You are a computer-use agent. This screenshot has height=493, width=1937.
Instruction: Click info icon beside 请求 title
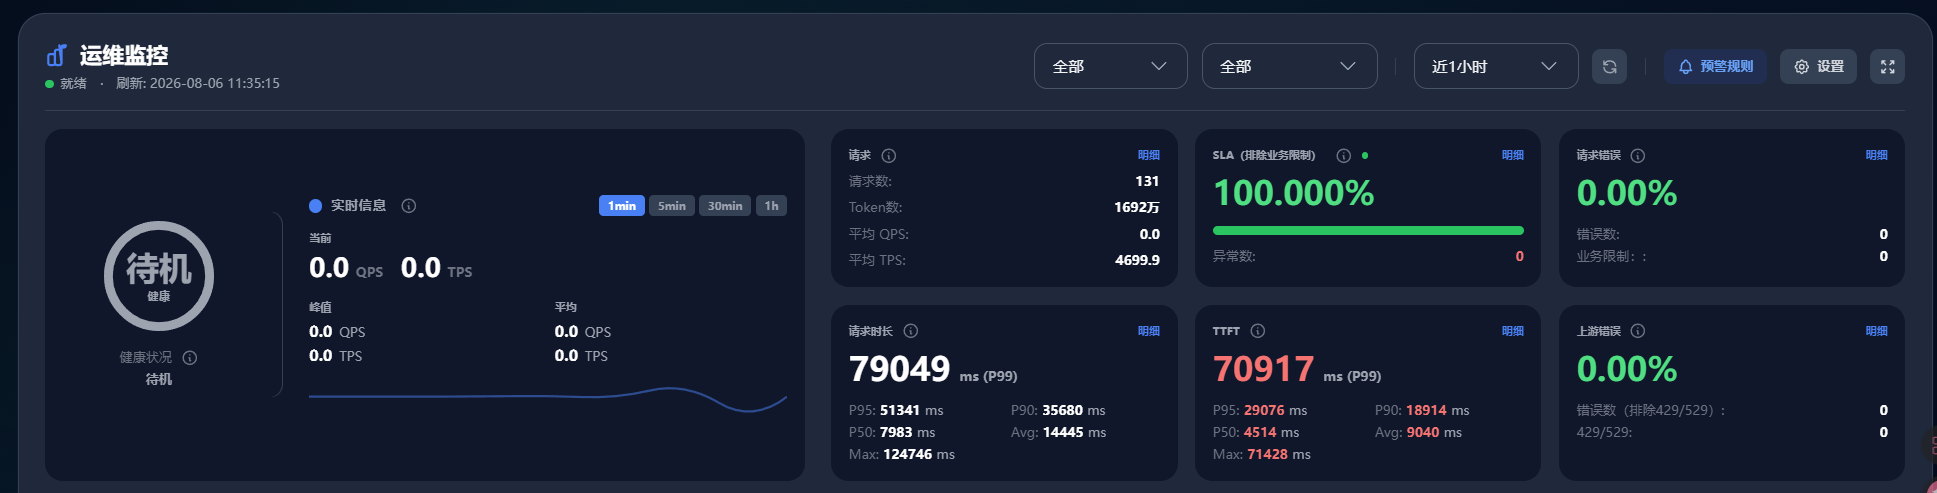point(889,156)
